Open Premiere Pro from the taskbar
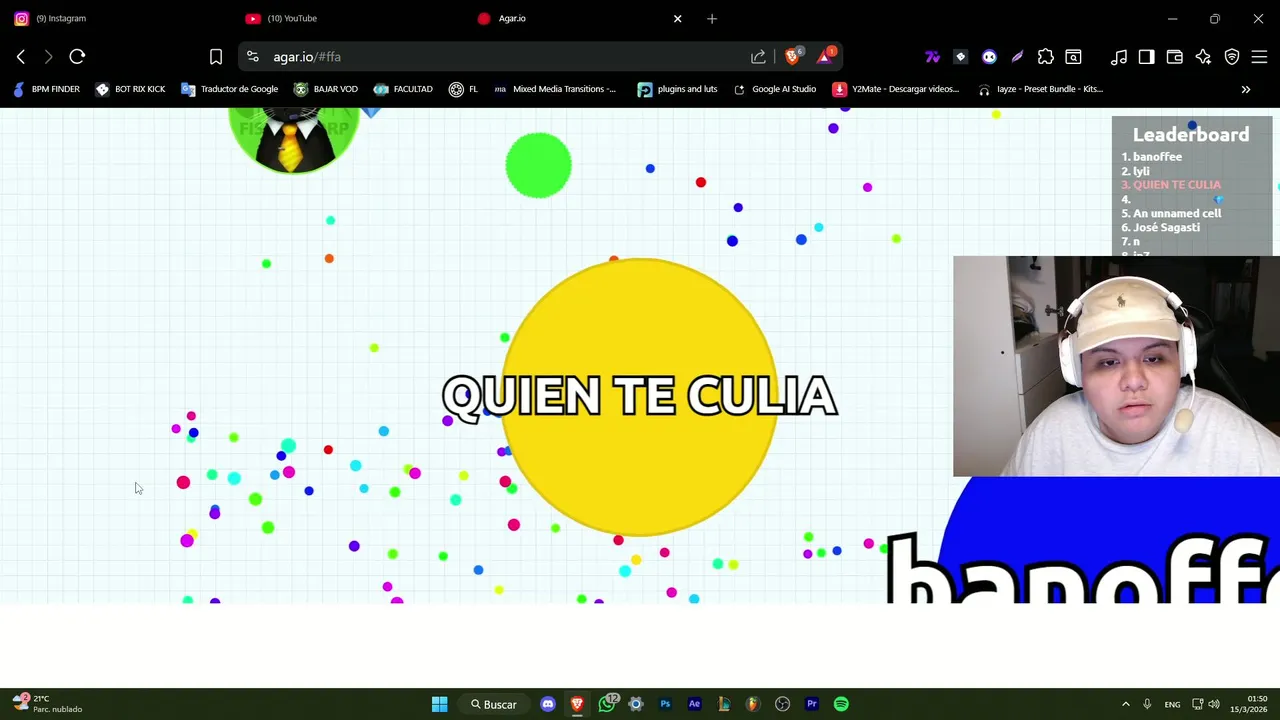 (812, 704)
